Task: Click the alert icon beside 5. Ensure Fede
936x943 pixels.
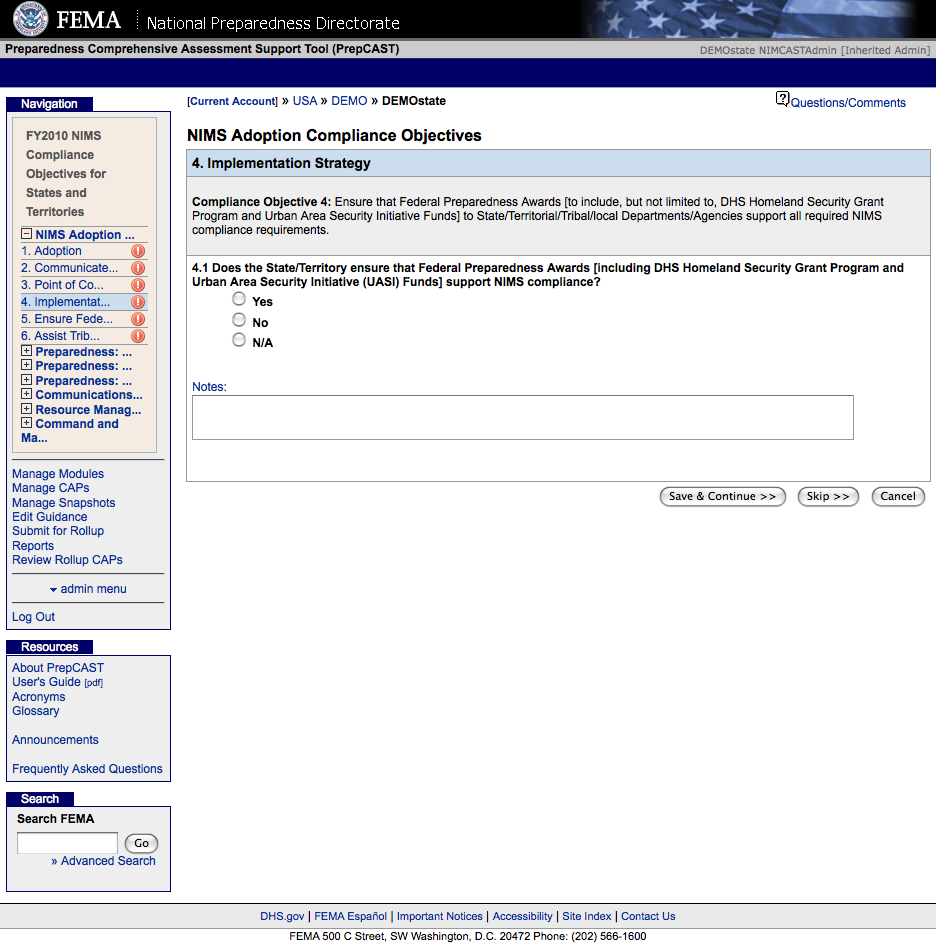Action: pyautogui.click(x=138, y=319)
